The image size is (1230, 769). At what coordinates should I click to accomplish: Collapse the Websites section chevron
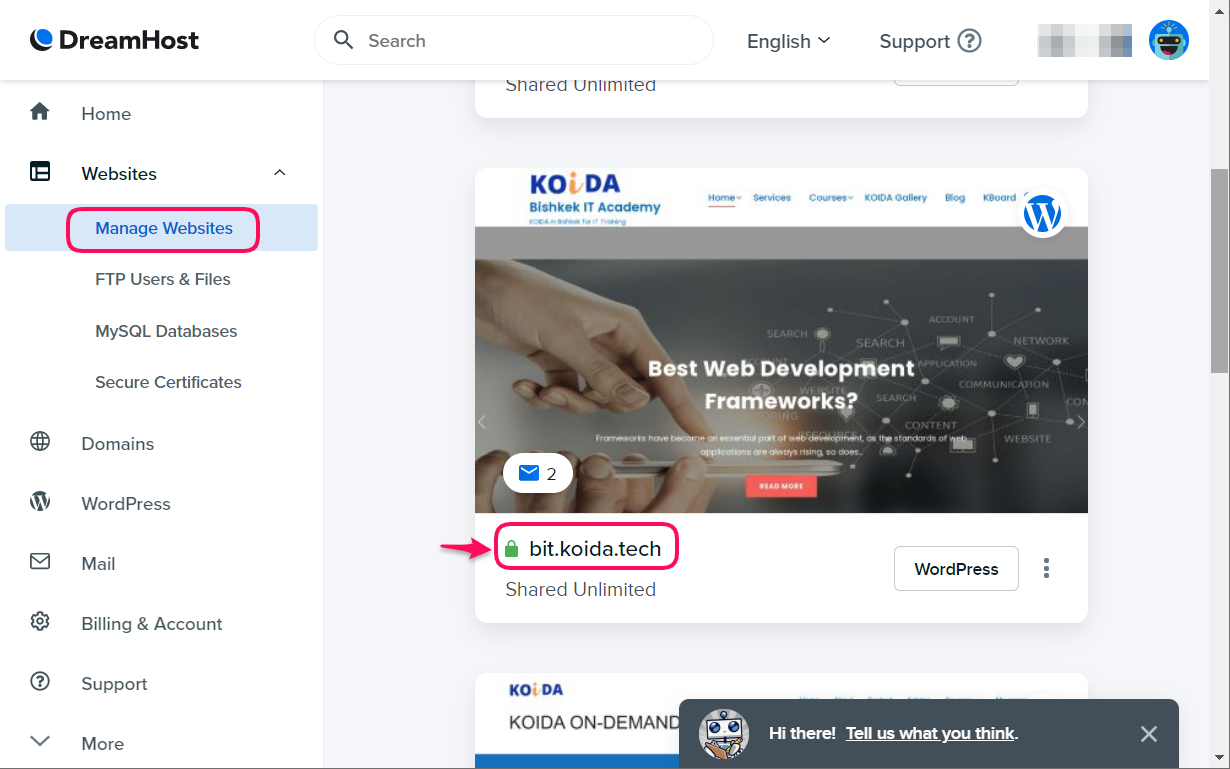280,173
